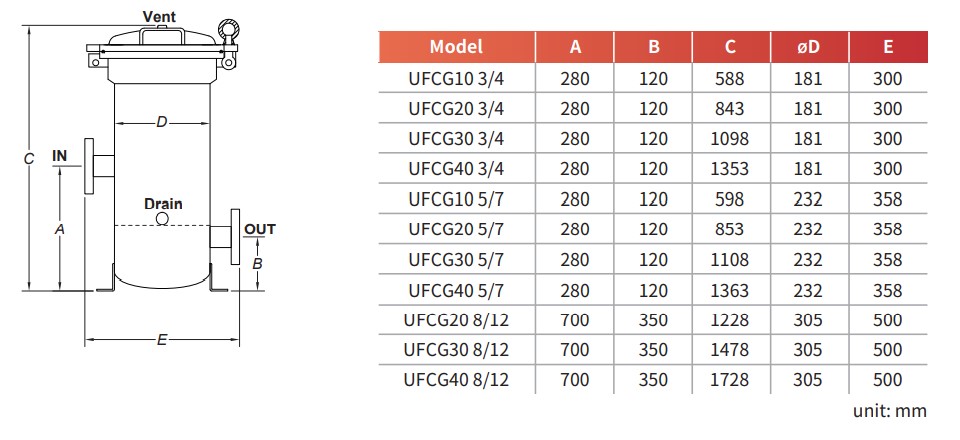Select the øD column header
The width and height of the screenshot is (960, 440).
click(809, 47)
